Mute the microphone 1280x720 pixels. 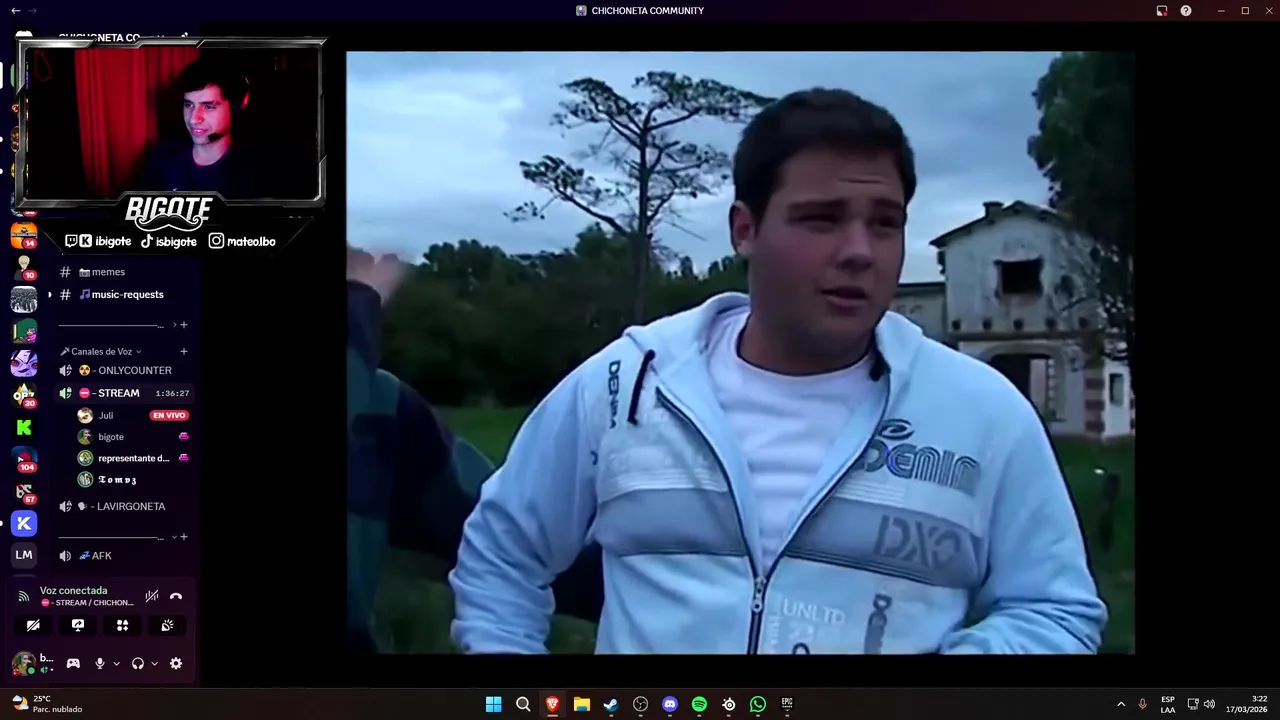click(99, 663)
